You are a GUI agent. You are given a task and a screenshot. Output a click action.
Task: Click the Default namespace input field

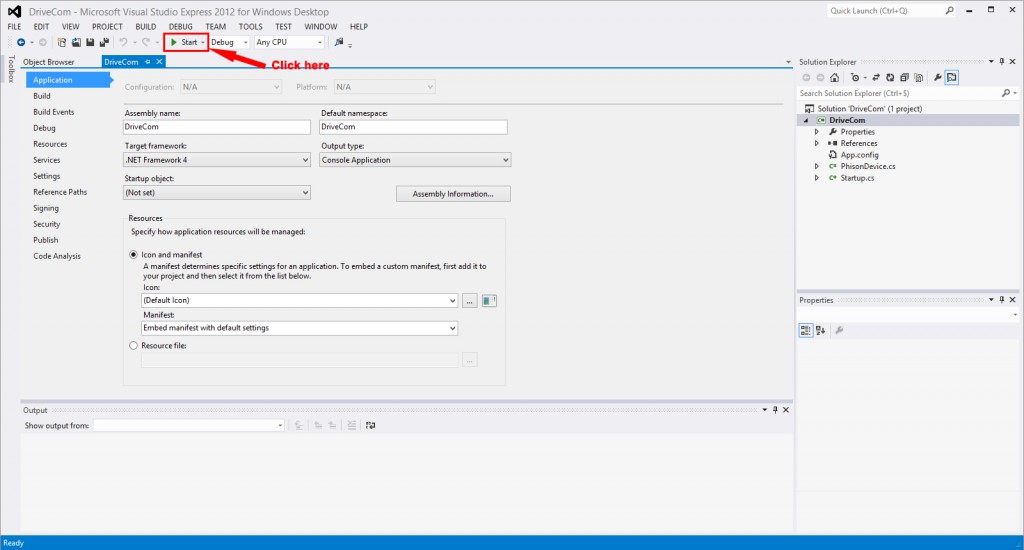pyautogui.click(x=413, y=127)
